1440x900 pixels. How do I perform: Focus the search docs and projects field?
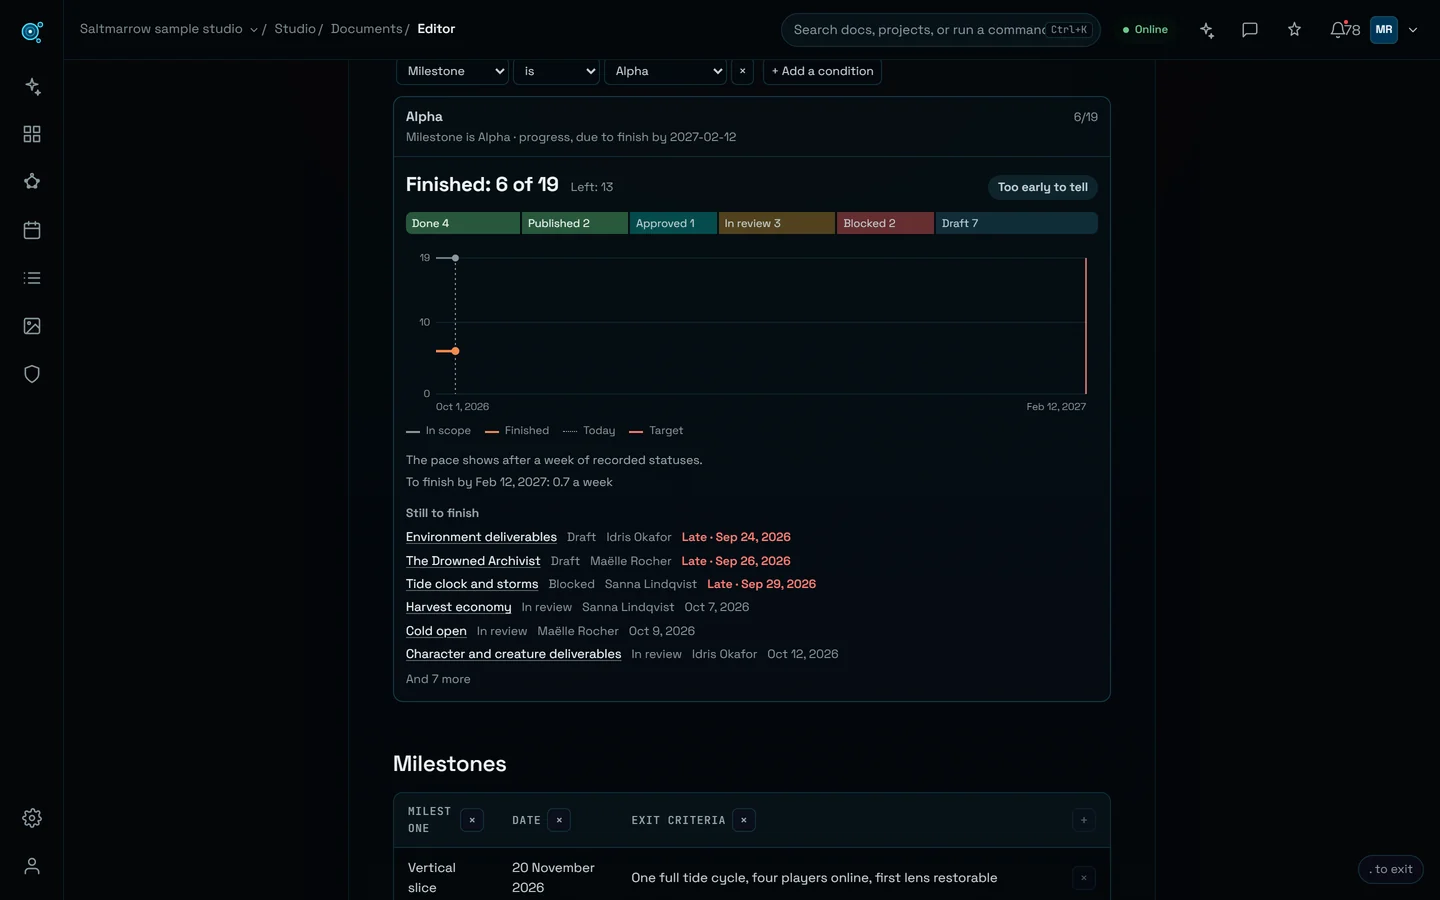(x=941, y=30)
